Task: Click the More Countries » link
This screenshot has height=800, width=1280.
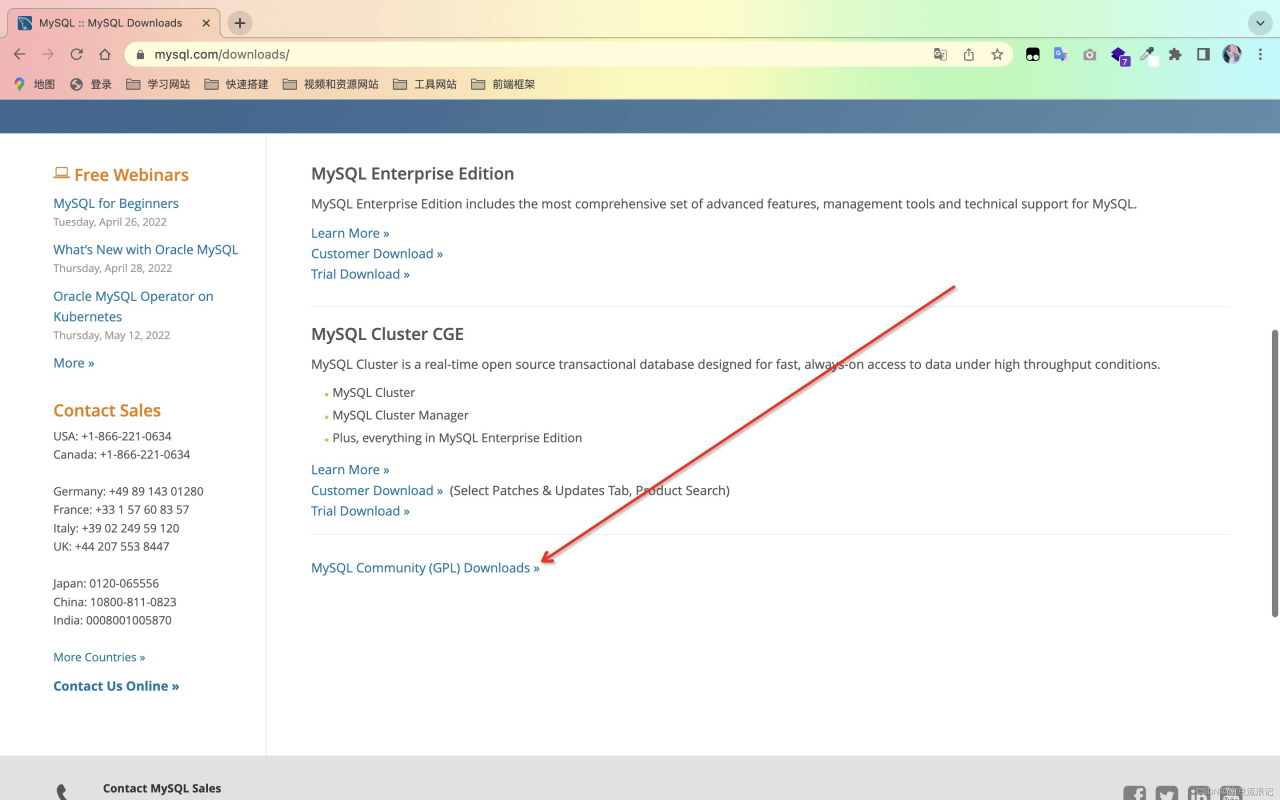Action: (99, 657)
